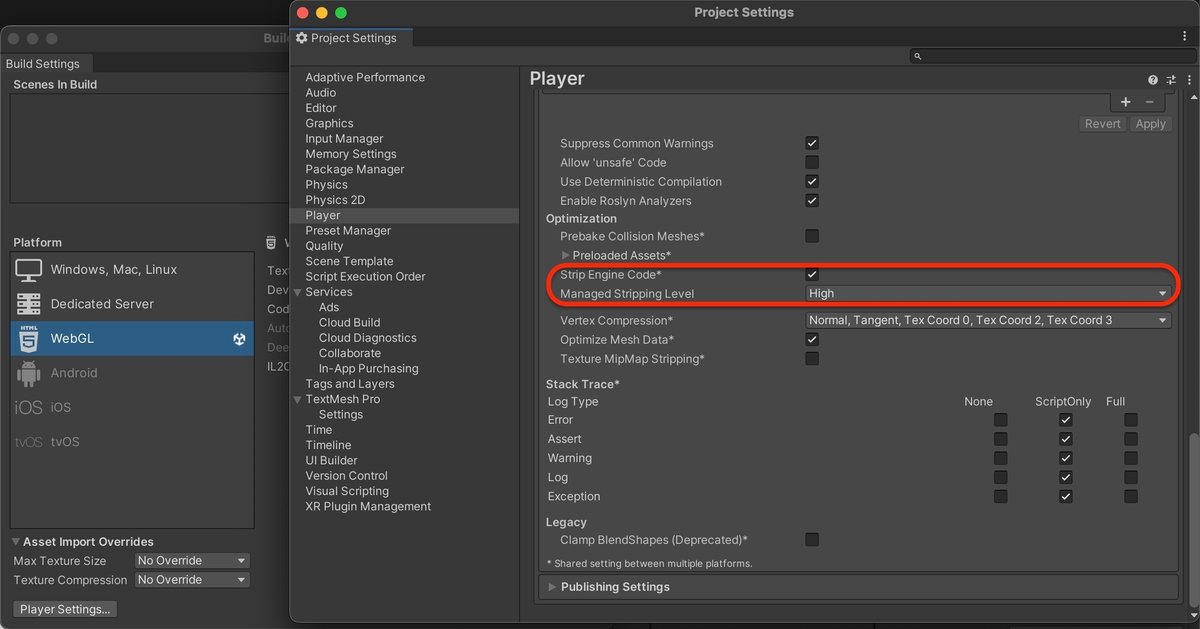This screenshot has width=1200, height=629.
Task: Select the Dedicated Server platform icon
Action: pyautogui.click(x=29, y=304)
